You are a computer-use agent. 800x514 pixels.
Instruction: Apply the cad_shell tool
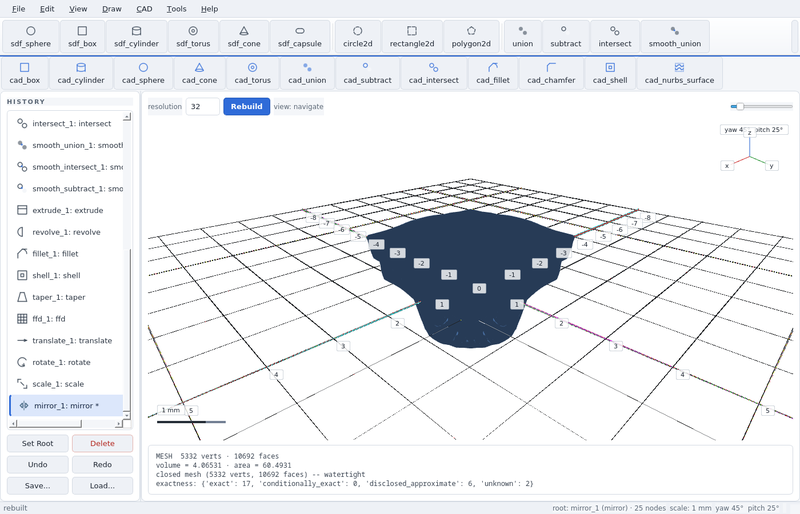(x=610, y=74)
